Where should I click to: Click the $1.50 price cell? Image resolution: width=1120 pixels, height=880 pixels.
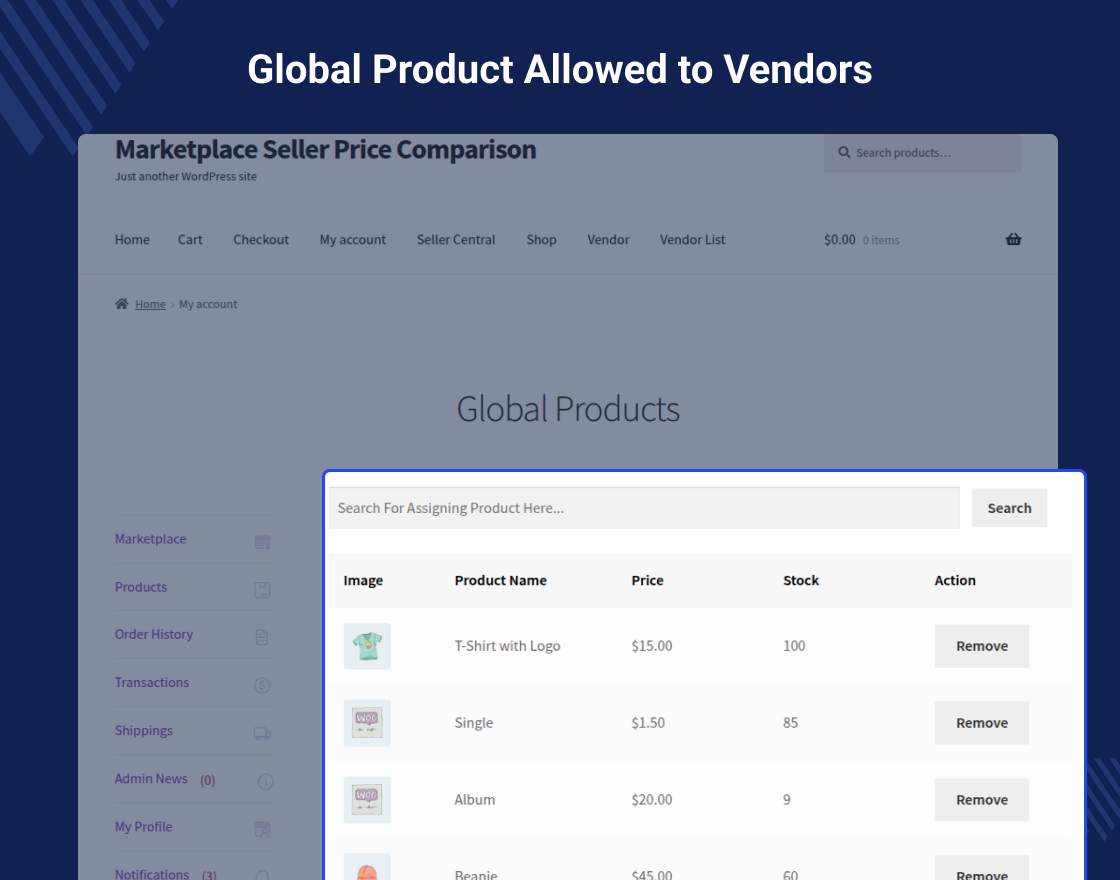pyautogui.click(x=648, y=723)
